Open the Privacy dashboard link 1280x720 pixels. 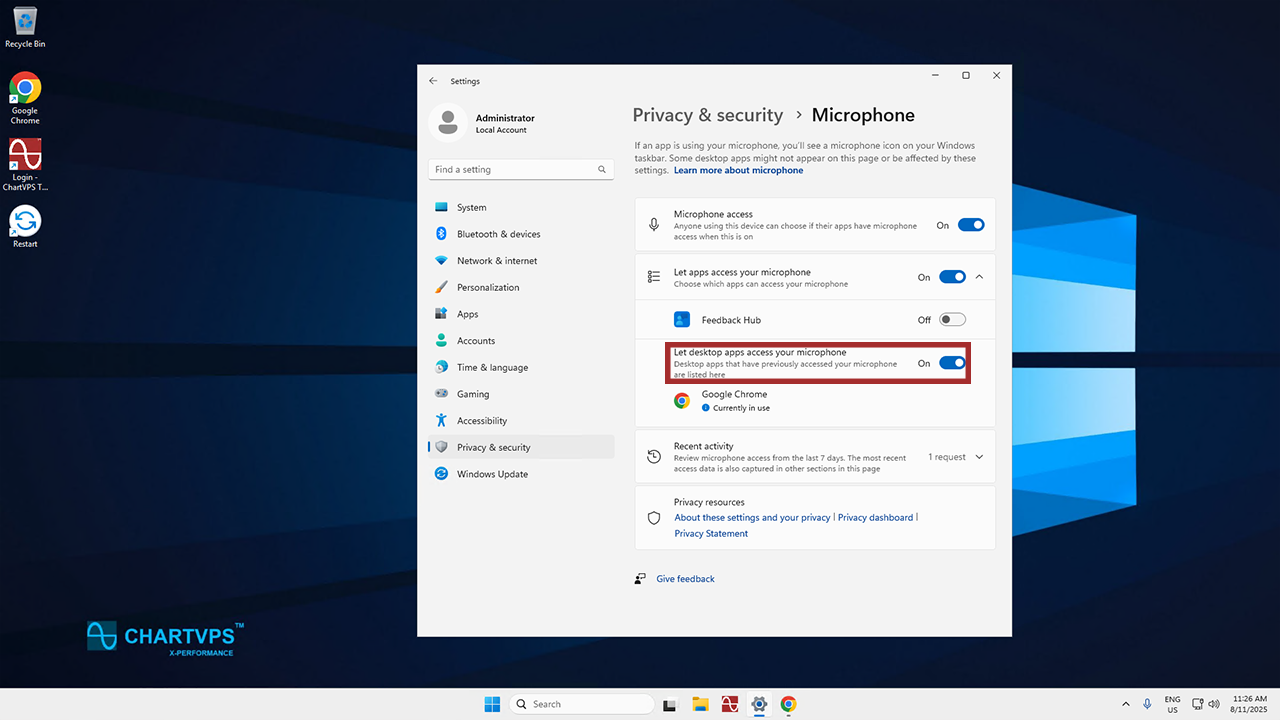[x=875, y=518]
